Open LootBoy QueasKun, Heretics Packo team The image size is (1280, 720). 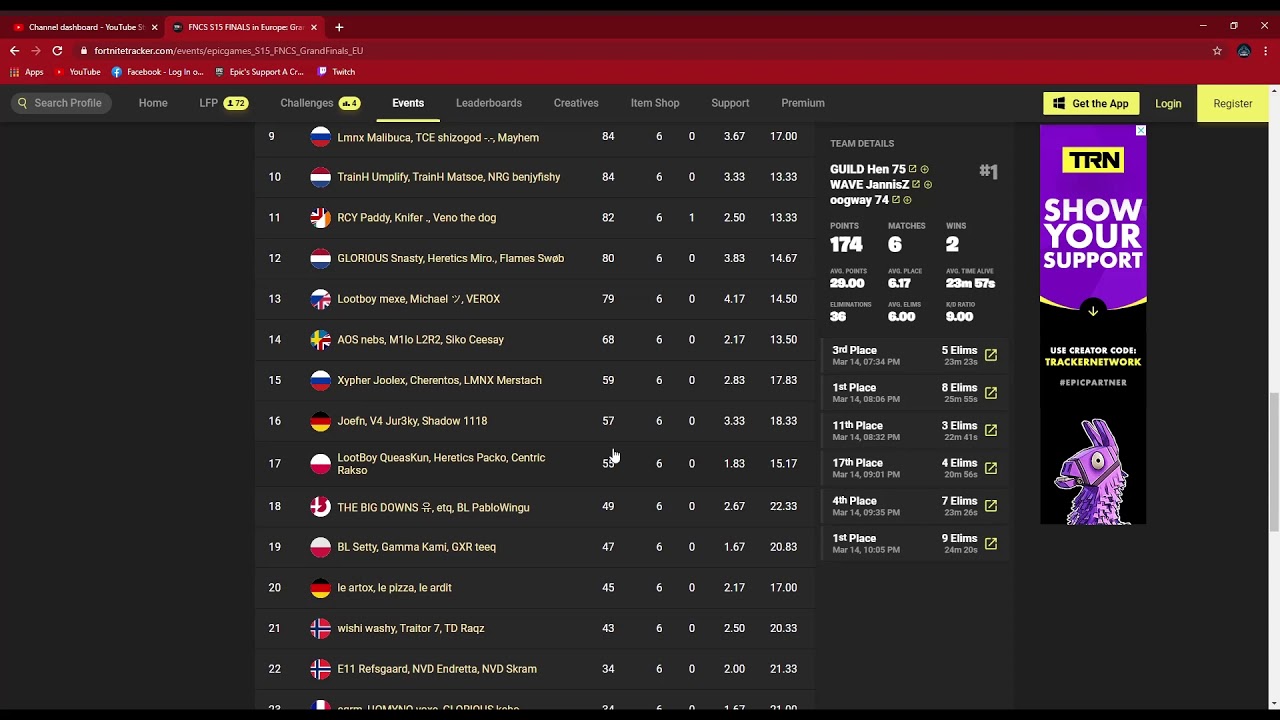tap(441, 464)
